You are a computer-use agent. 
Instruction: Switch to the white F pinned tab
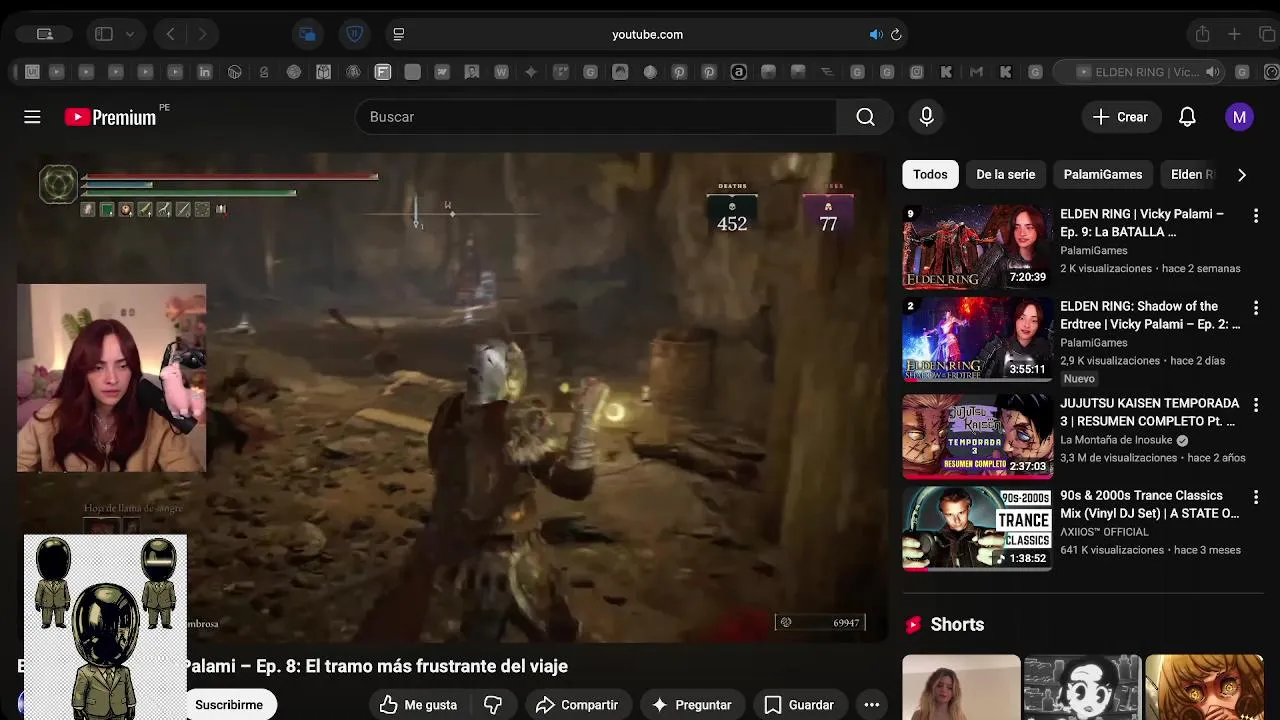[x=383, y=72]
